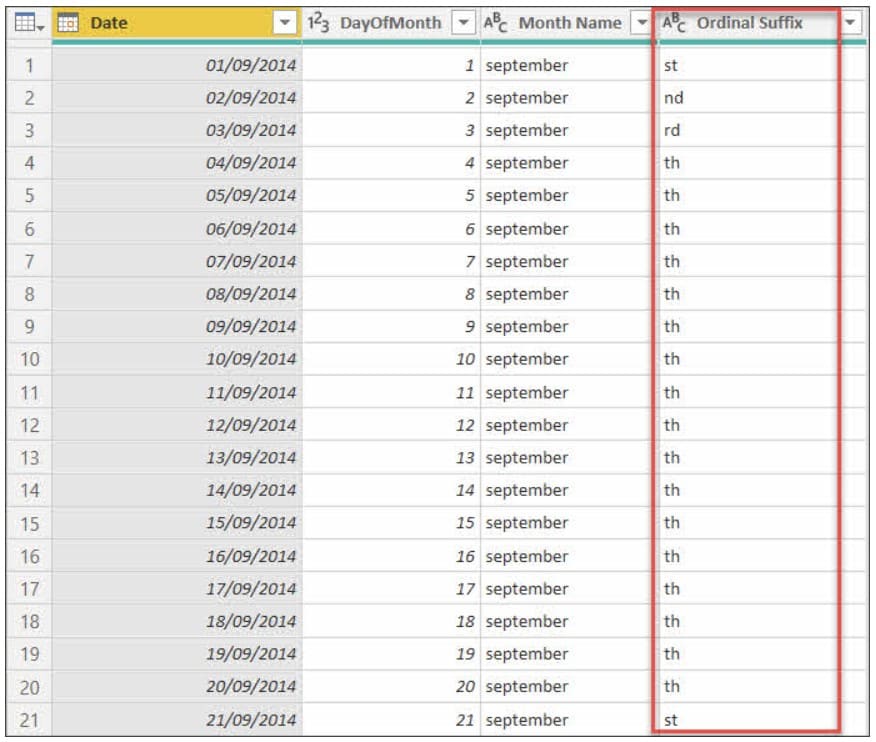Click date cell 12/09/2014
The width and height of the screenshot is (876, 742).
tap(177, 425)
